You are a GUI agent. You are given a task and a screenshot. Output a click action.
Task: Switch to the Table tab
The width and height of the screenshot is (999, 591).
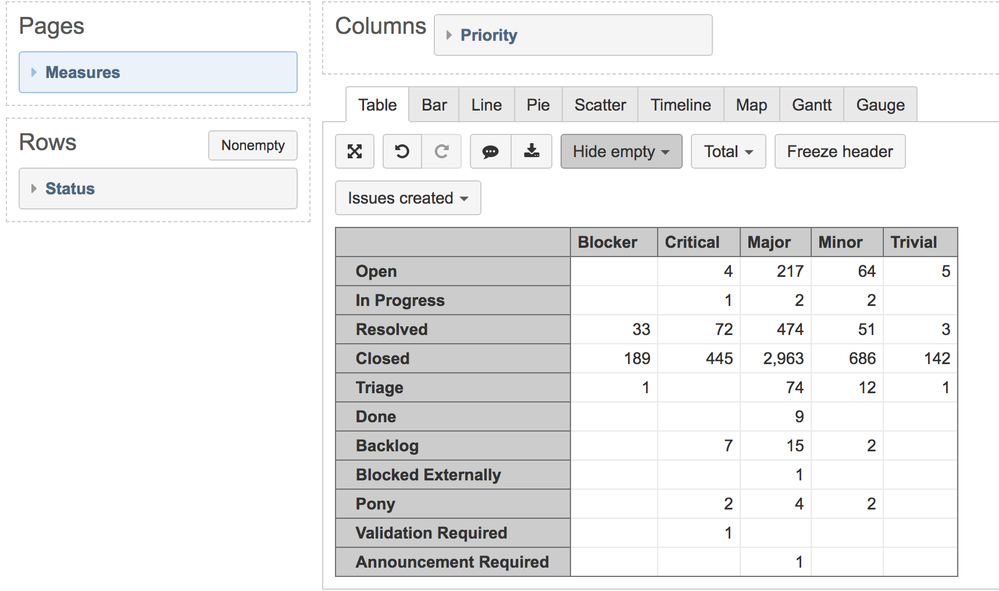[x=377, y=105]
